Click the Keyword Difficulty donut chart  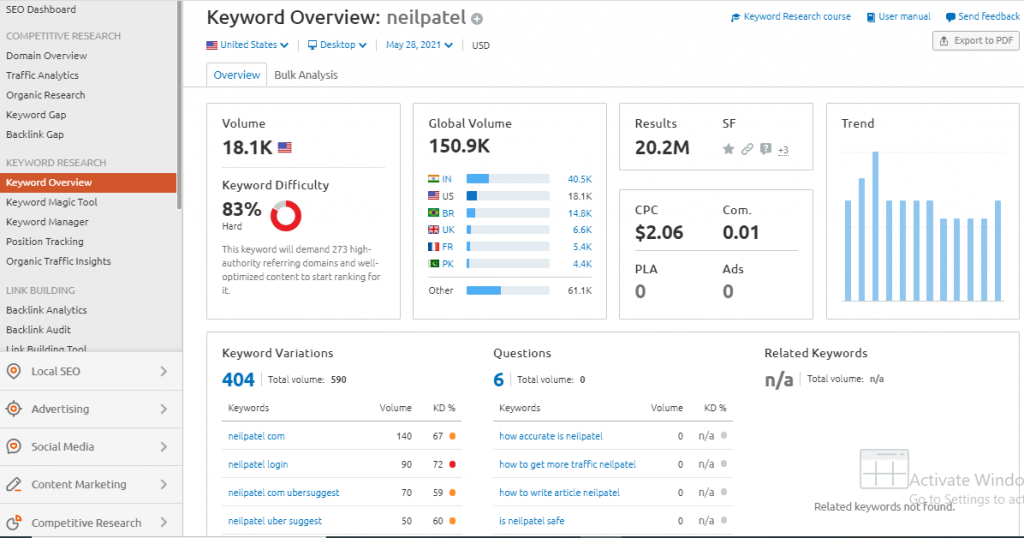coord(286,215)
